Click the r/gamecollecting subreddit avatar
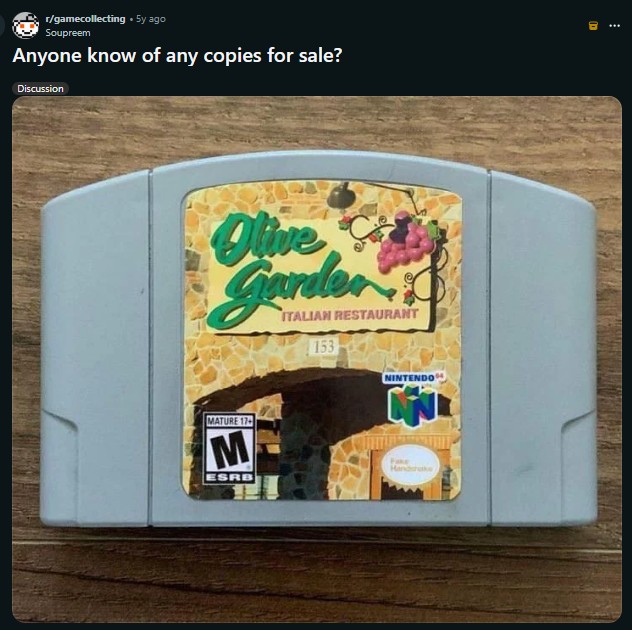The image size is (632, 630). (25, 25)
